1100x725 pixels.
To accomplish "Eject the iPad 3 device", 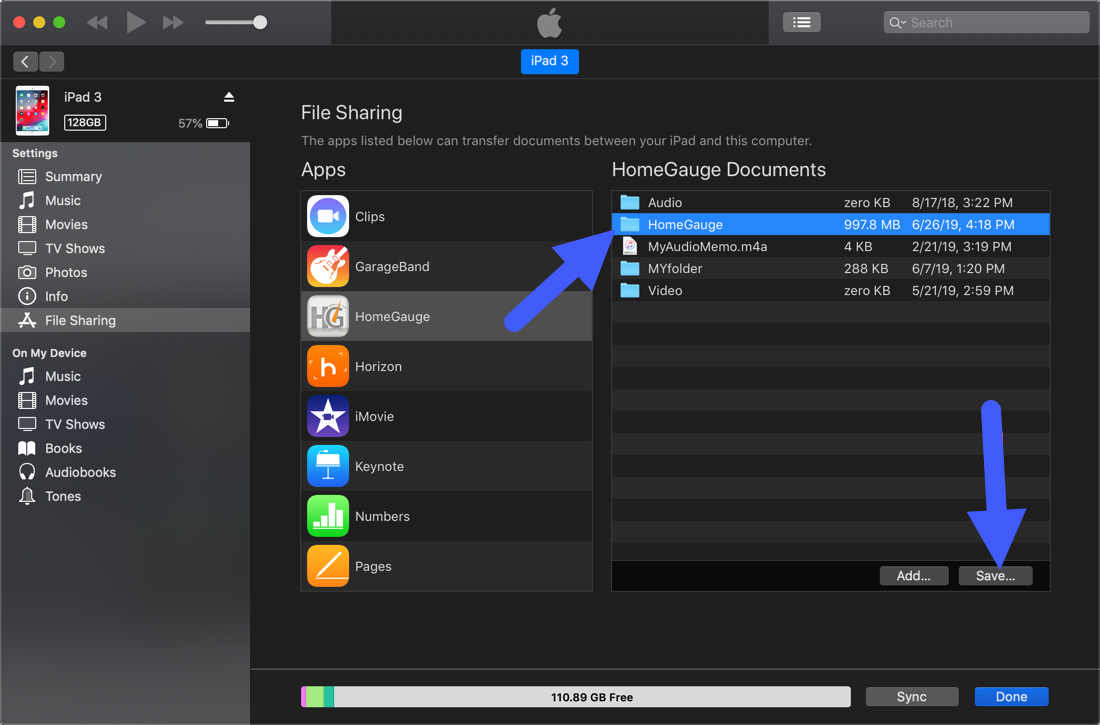I will 229,96.
